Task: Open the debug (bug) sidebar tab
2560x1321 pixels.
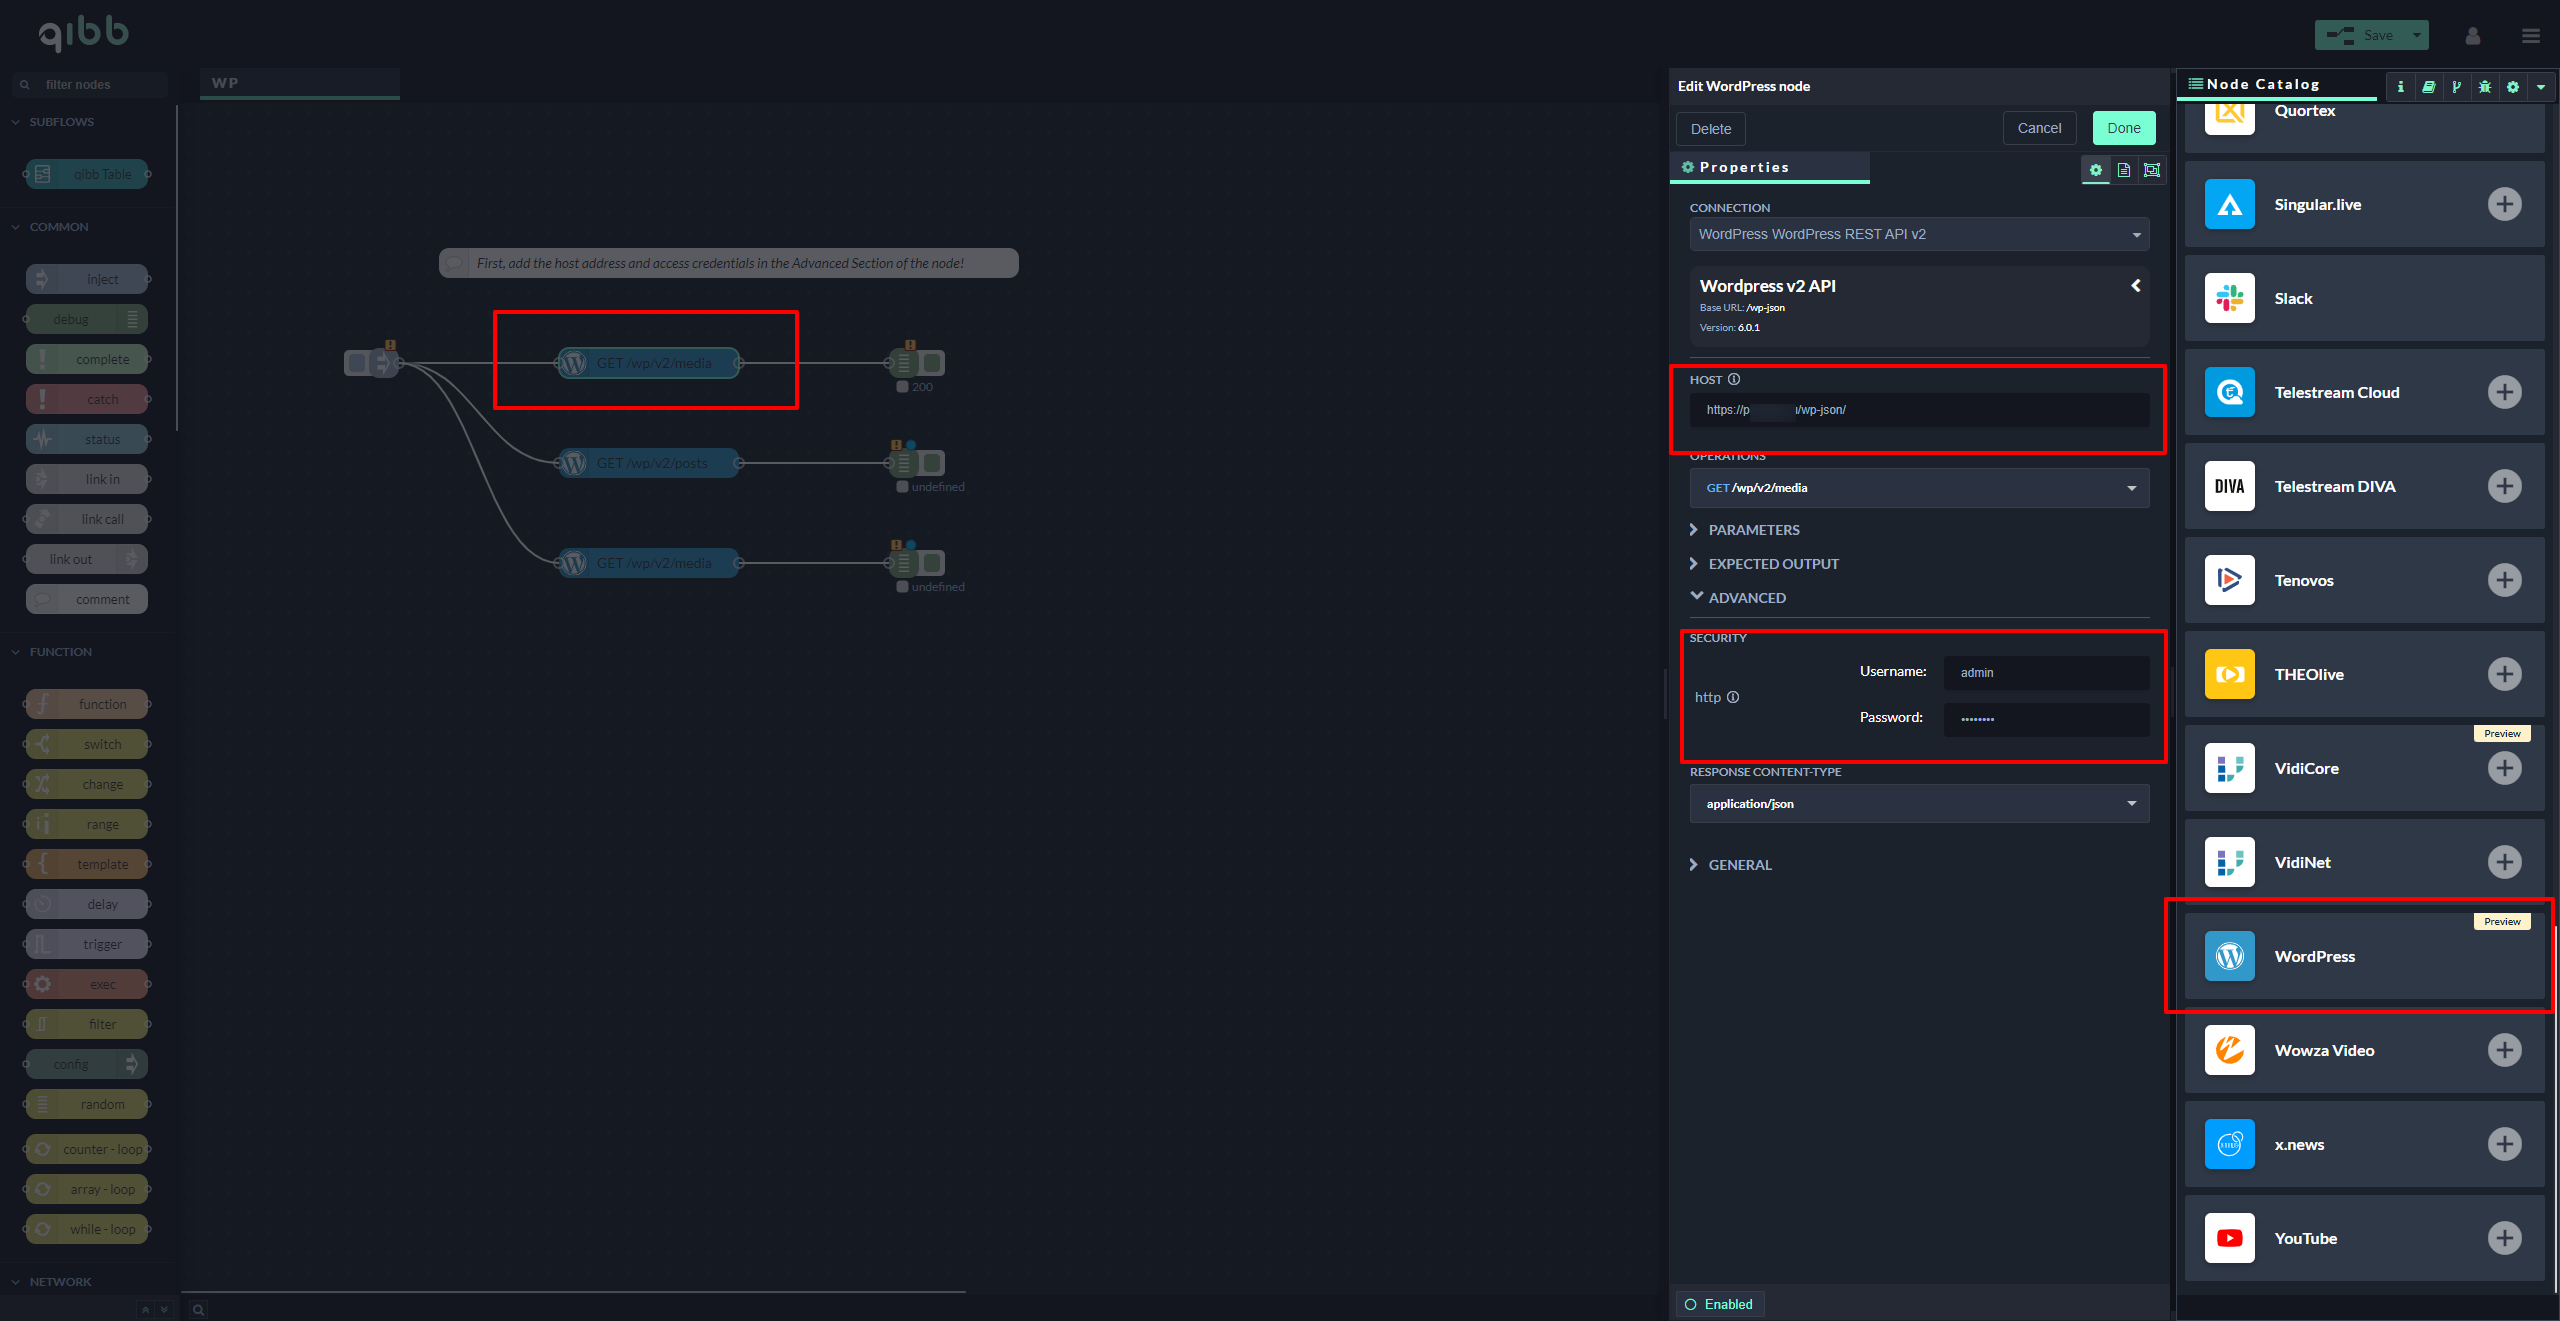Action: (2484, 87)
